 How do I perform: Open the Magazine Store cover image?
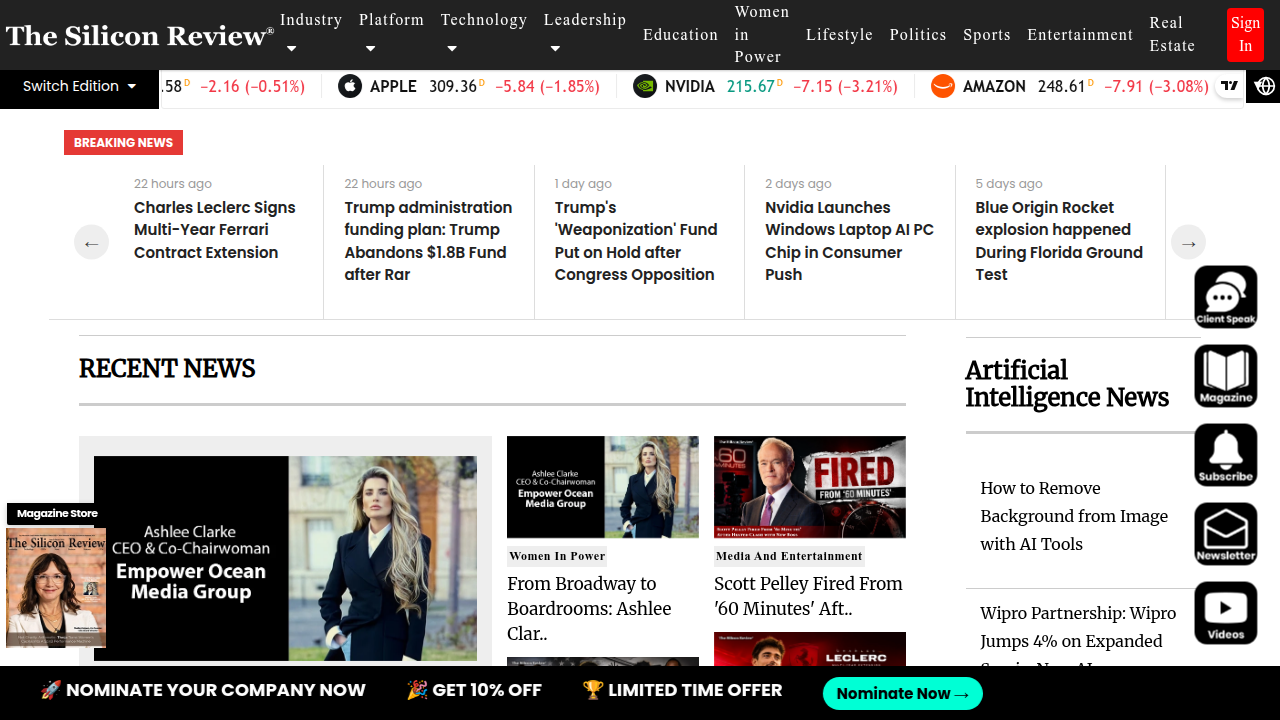[56, 588]
